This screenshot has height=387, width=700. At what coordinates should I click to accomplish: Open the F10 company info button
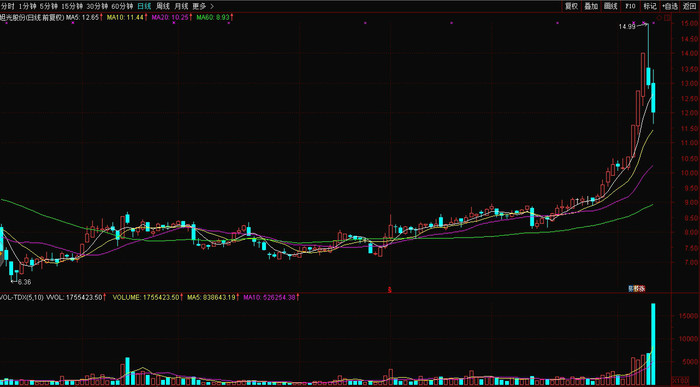pos(630,6)
